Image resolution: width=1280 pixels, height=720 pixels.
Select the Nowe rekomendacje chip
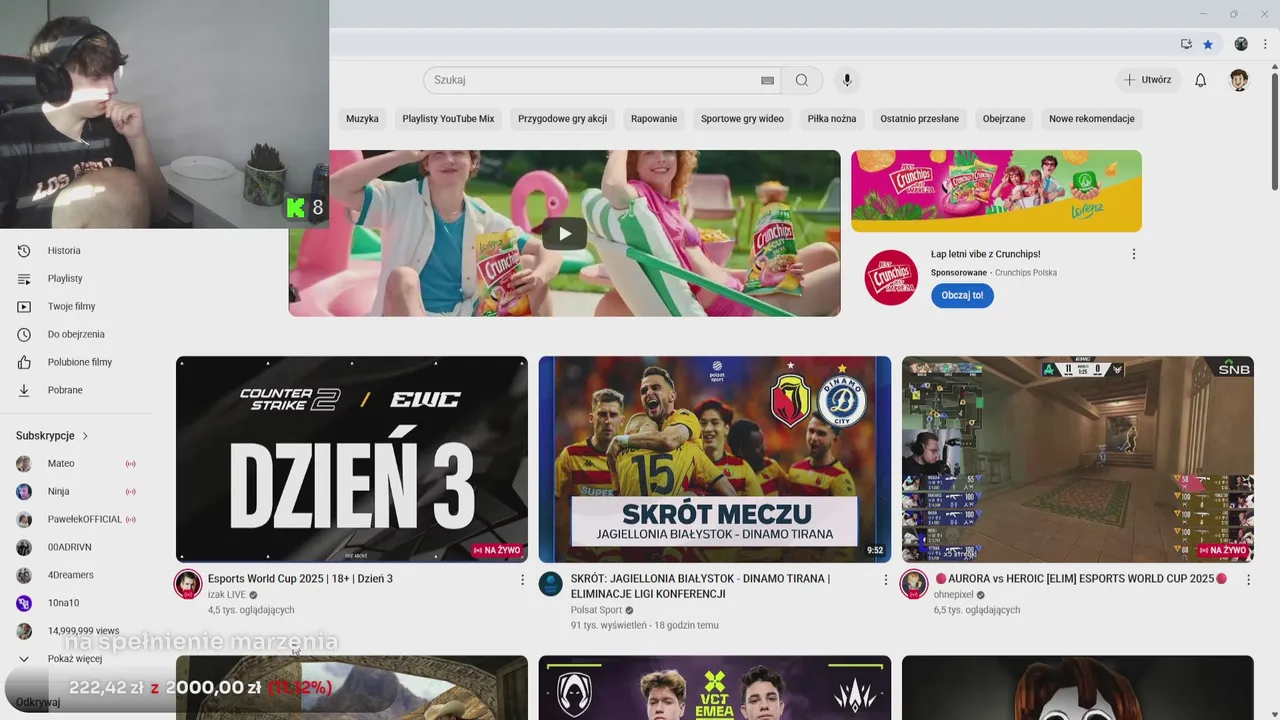tap(1091, 119)
